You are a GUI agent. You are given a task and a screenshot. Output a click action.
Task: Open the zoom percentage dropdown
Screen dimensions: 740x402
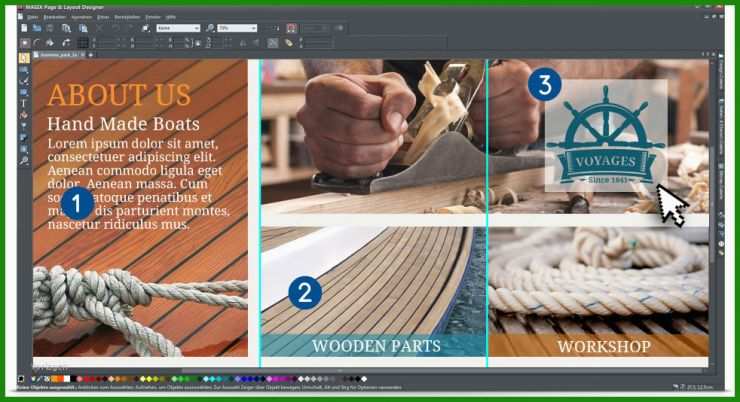(x=253, y=28)
